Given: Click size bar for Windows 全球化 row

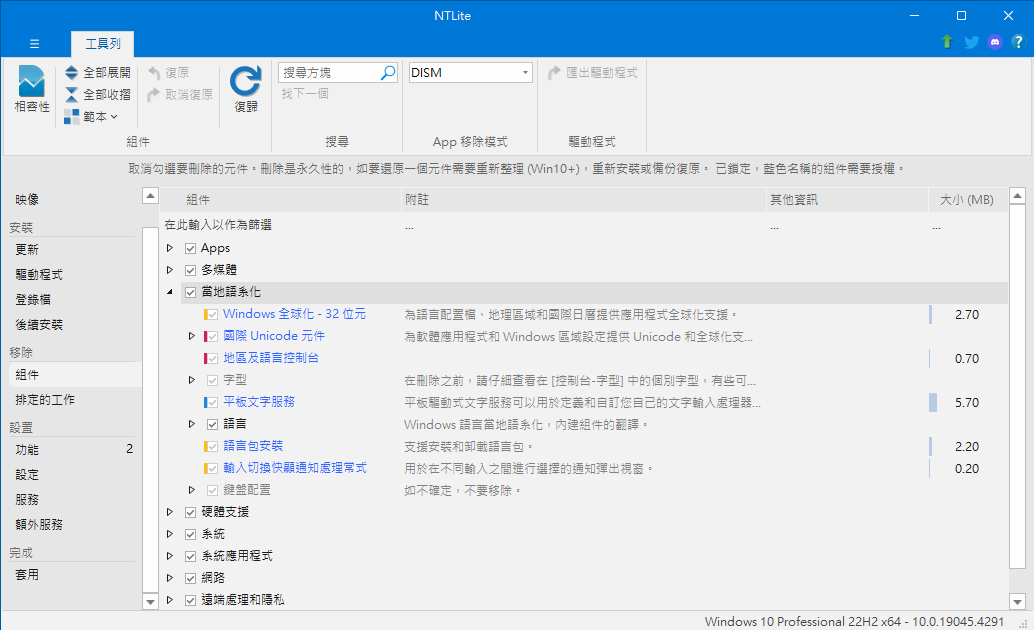Looking at the screenshot, I should click(930, 315).
